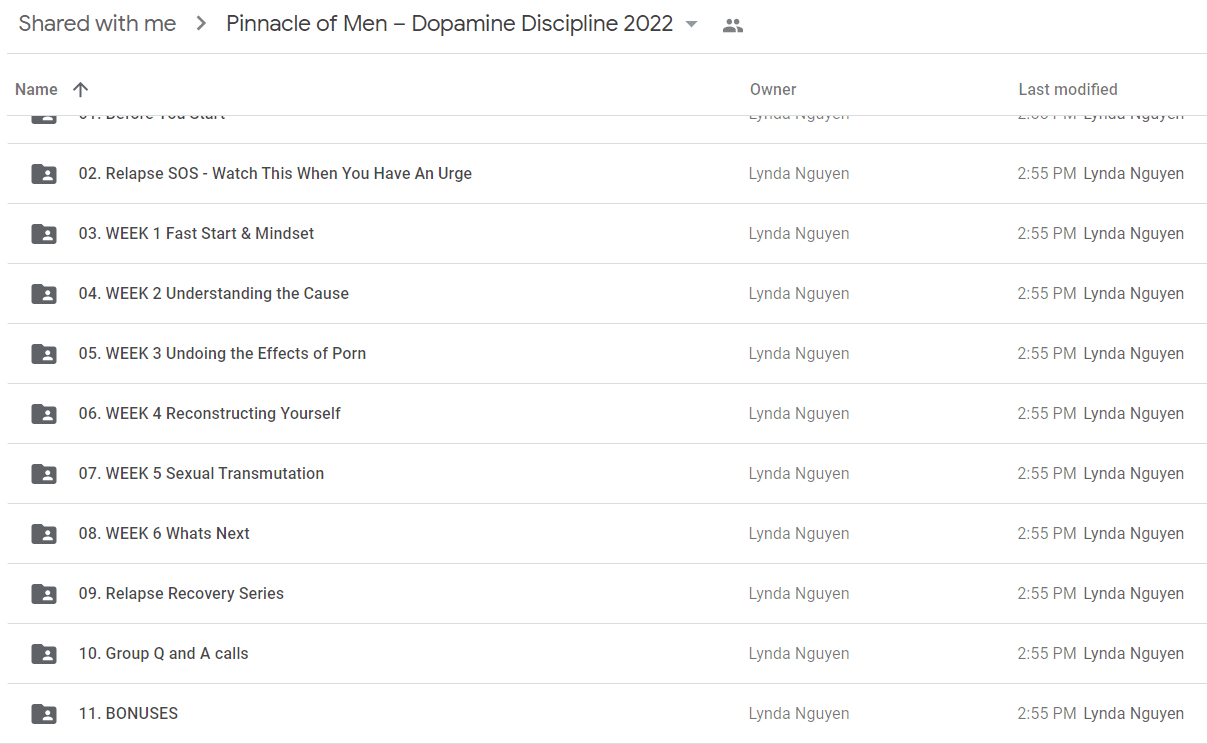Click folder icon beside WEEK 1 Fast Start
Image resolution: width=1207 pixels, height=744 pixels.
click(44, 234)
